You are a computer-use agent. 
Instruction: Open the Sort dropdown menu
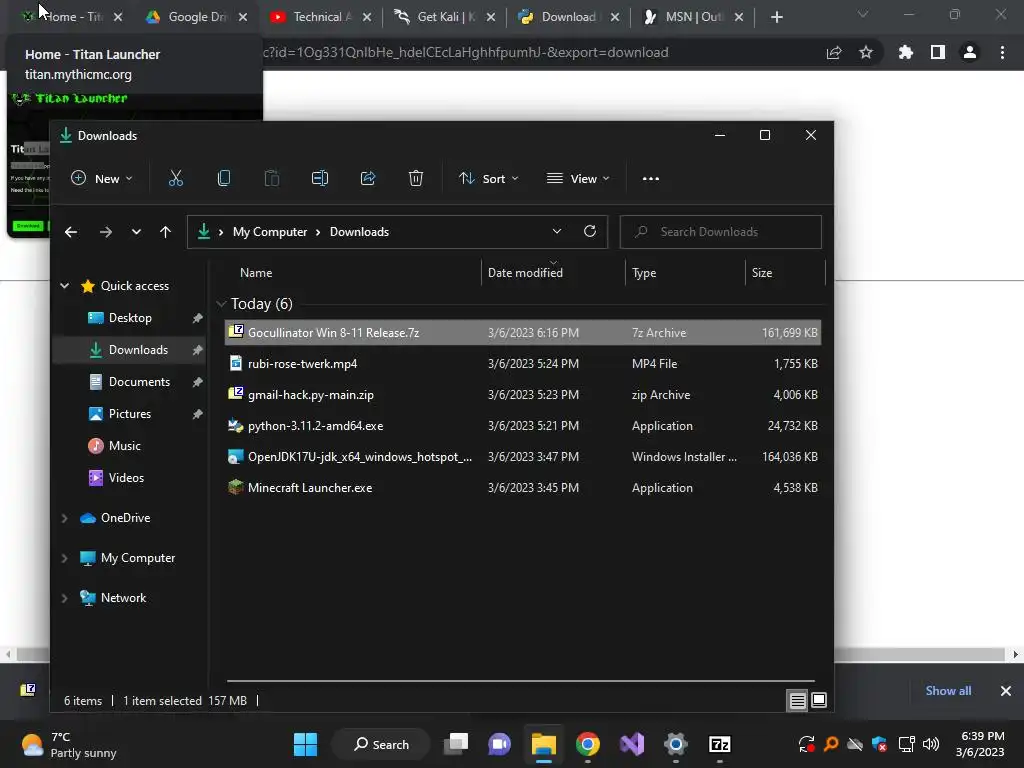[x=488, y=178]
